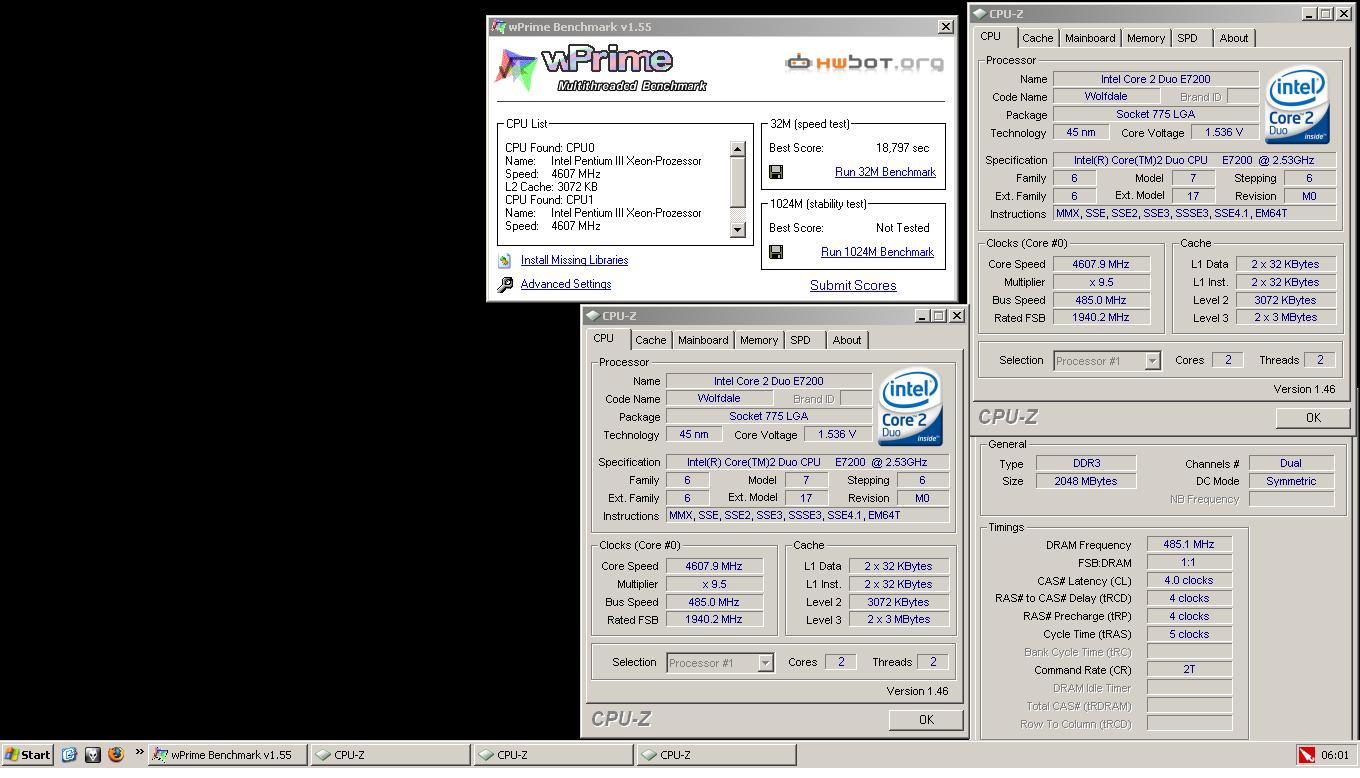Click the red system tray icon

pyautogui.click(x=1306, y=755)
